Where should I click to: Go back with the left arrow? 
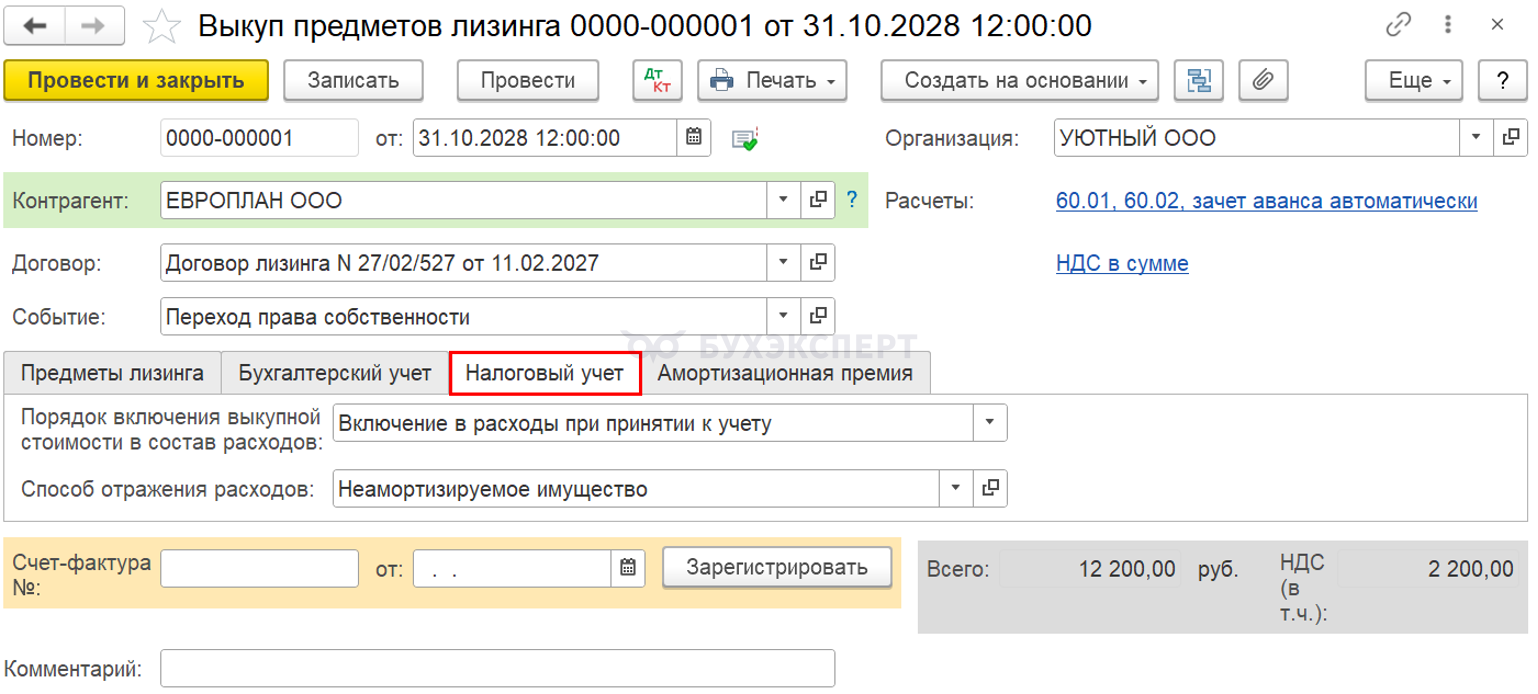click(x=37, y=27)
